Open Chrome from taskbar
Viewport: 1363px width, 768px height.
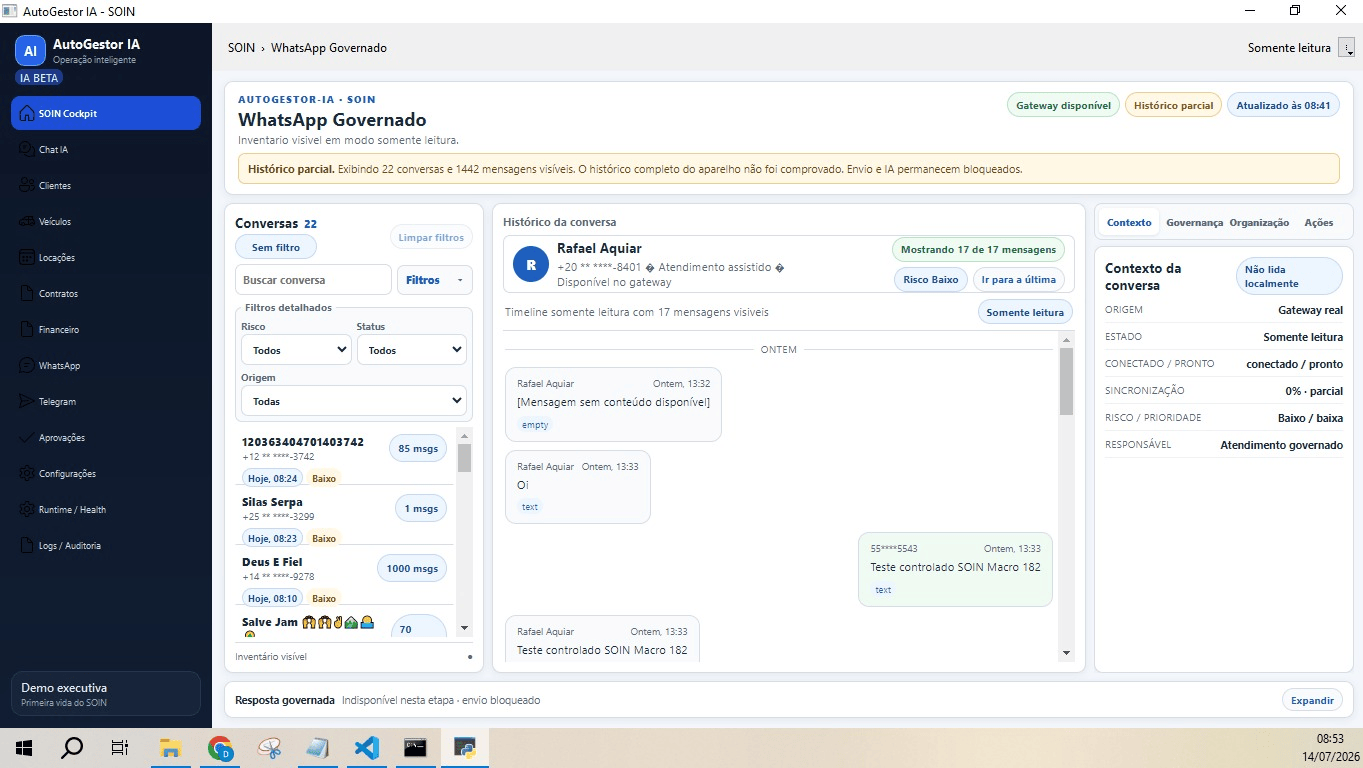point(220,747)
